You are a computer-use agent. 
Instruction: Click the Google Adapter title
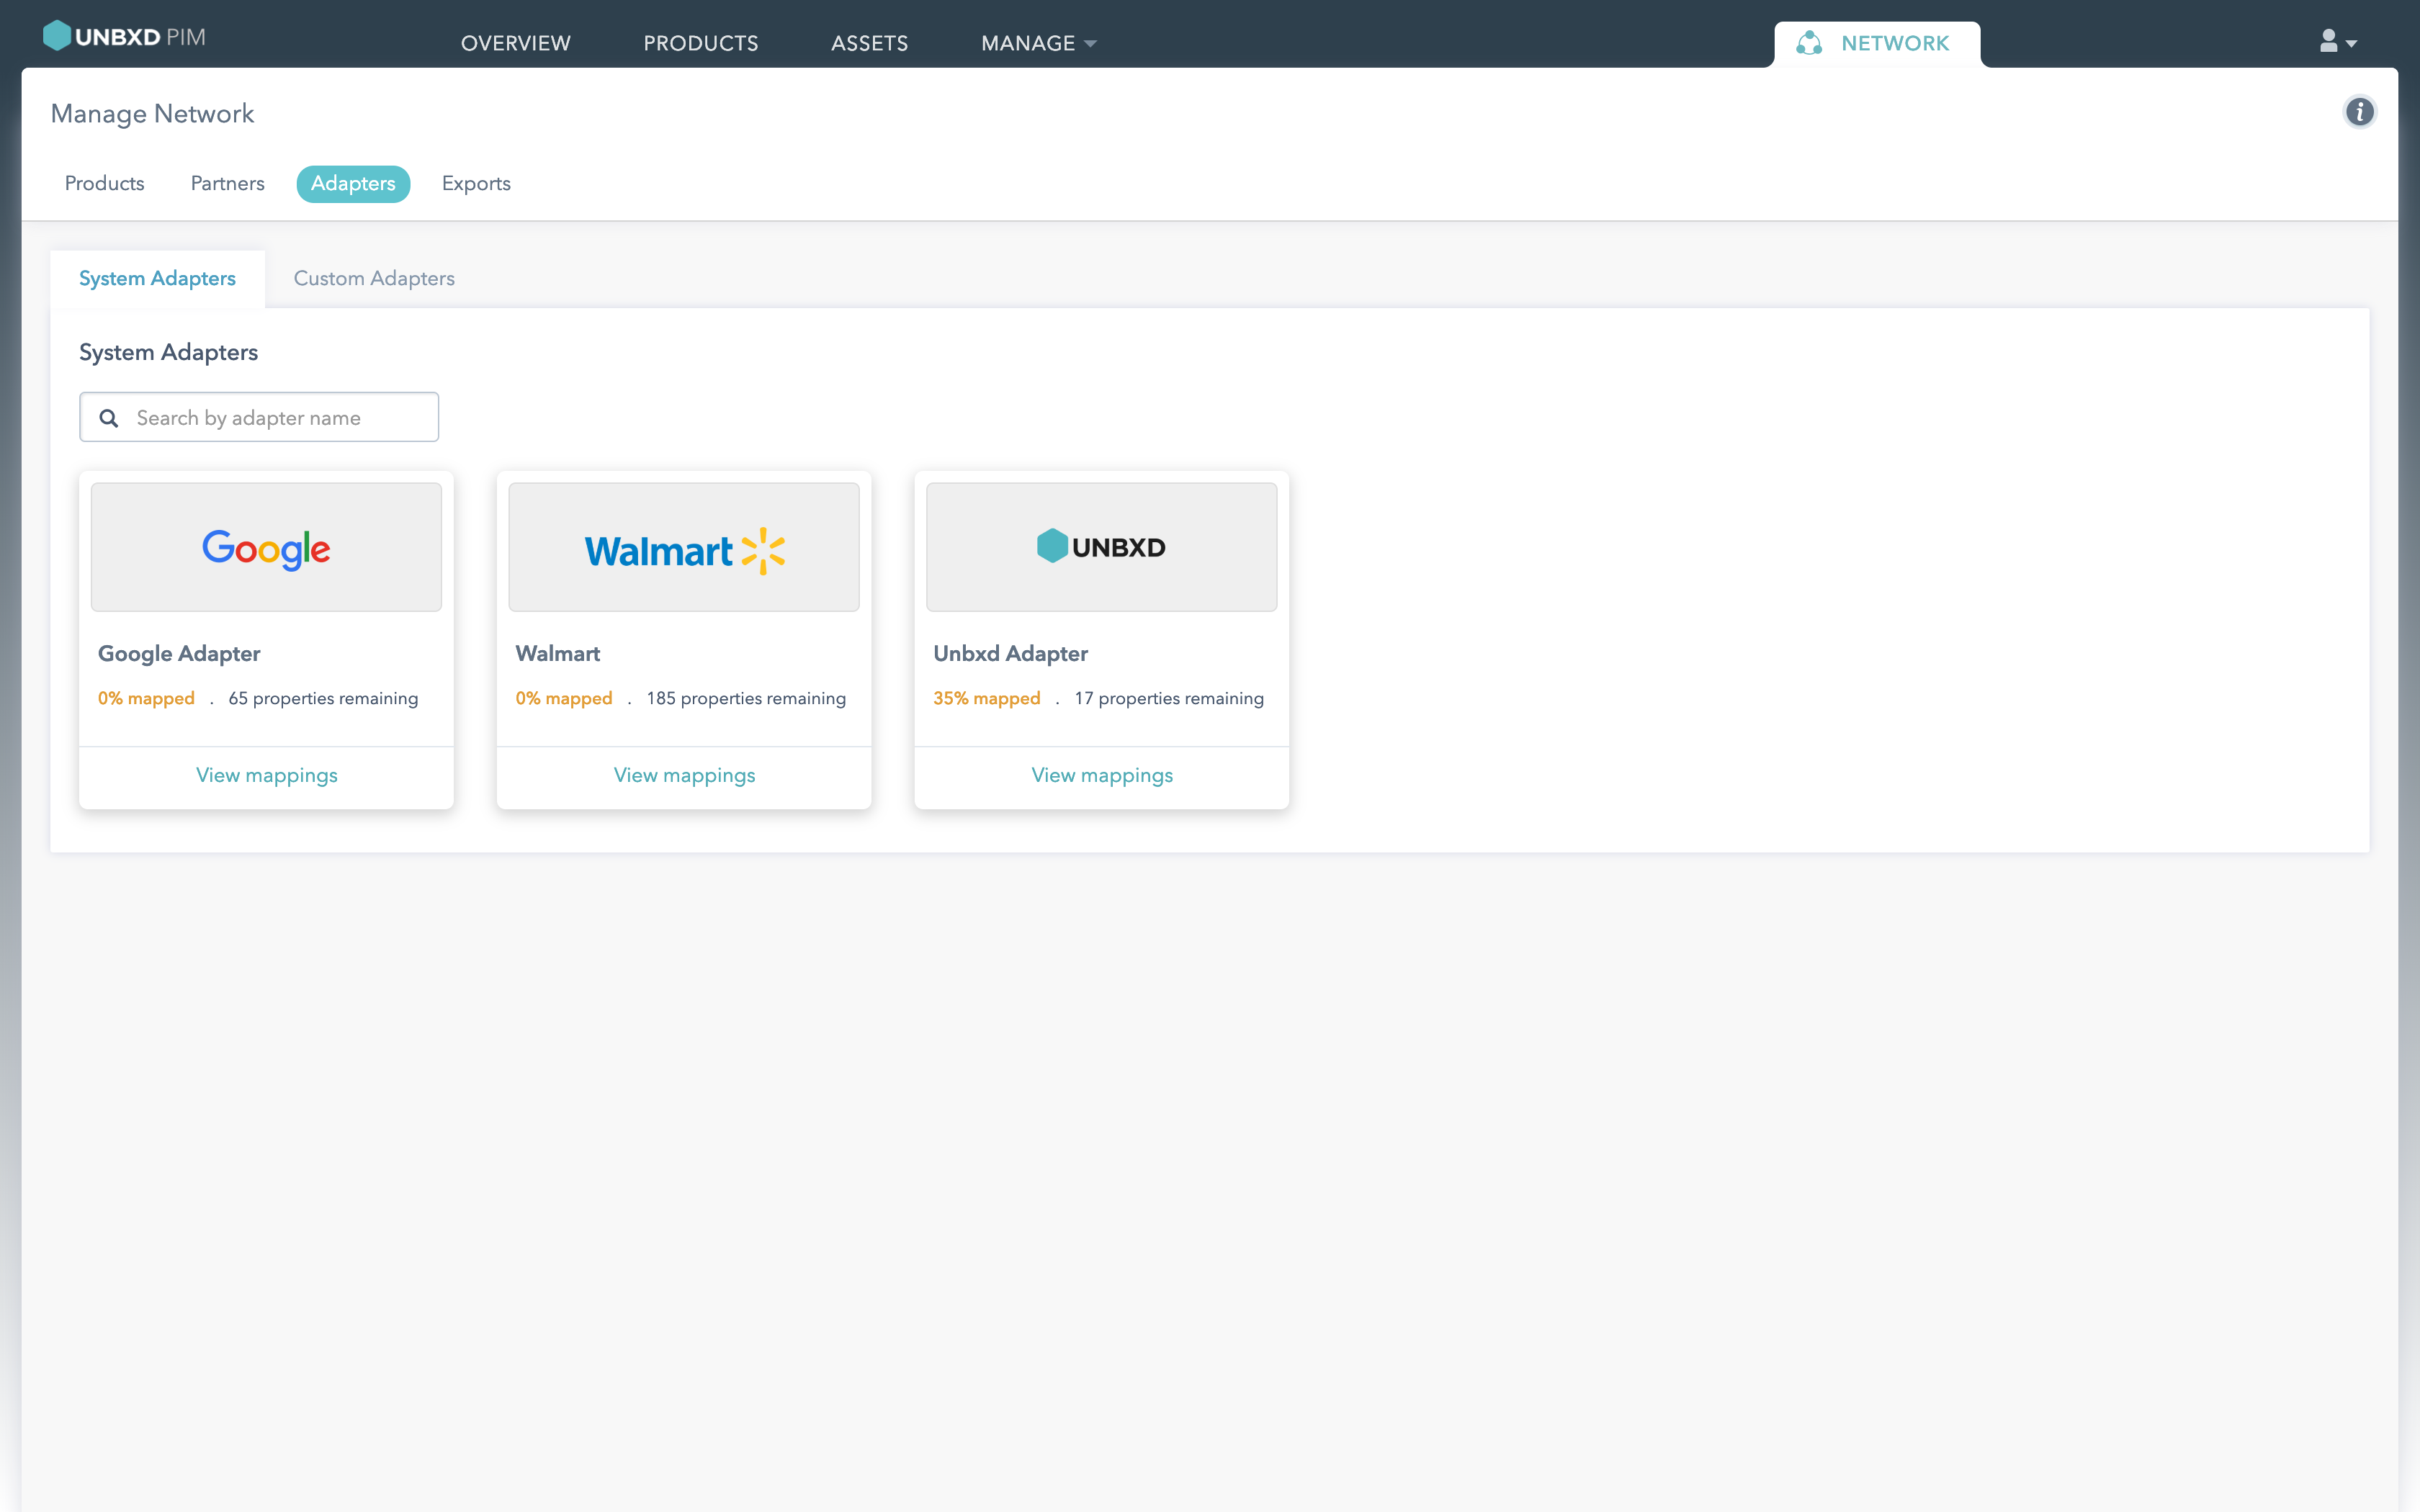tap(179, 653)
